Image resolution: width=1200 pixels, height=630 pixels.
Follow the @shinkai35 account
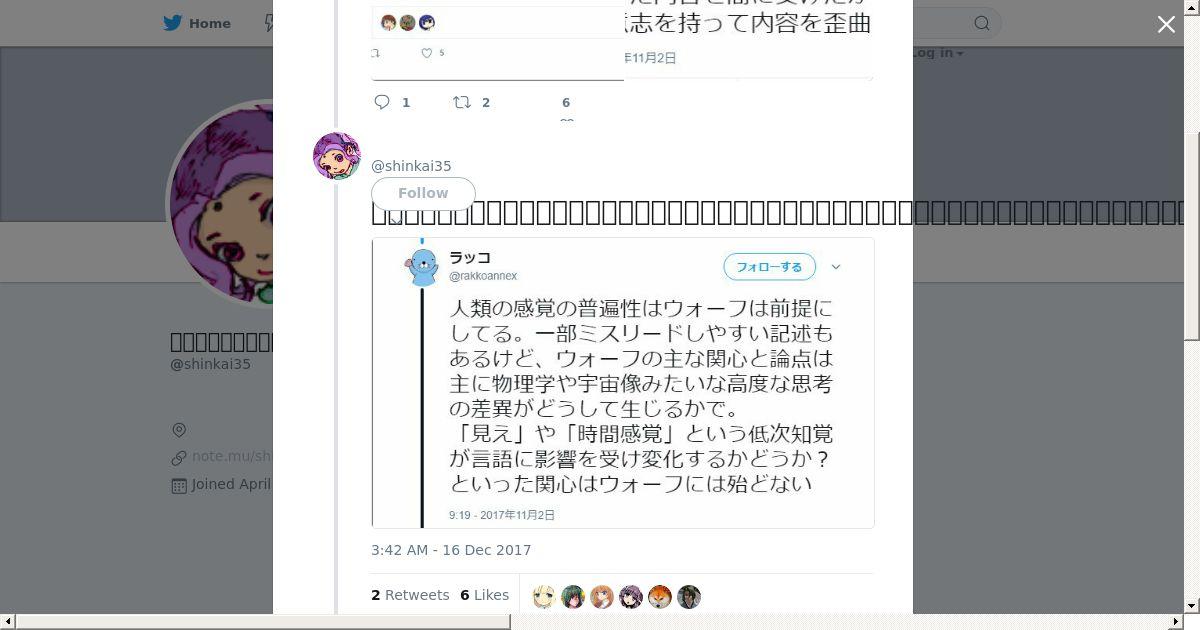pyautogui.click(x=423, y=193)
